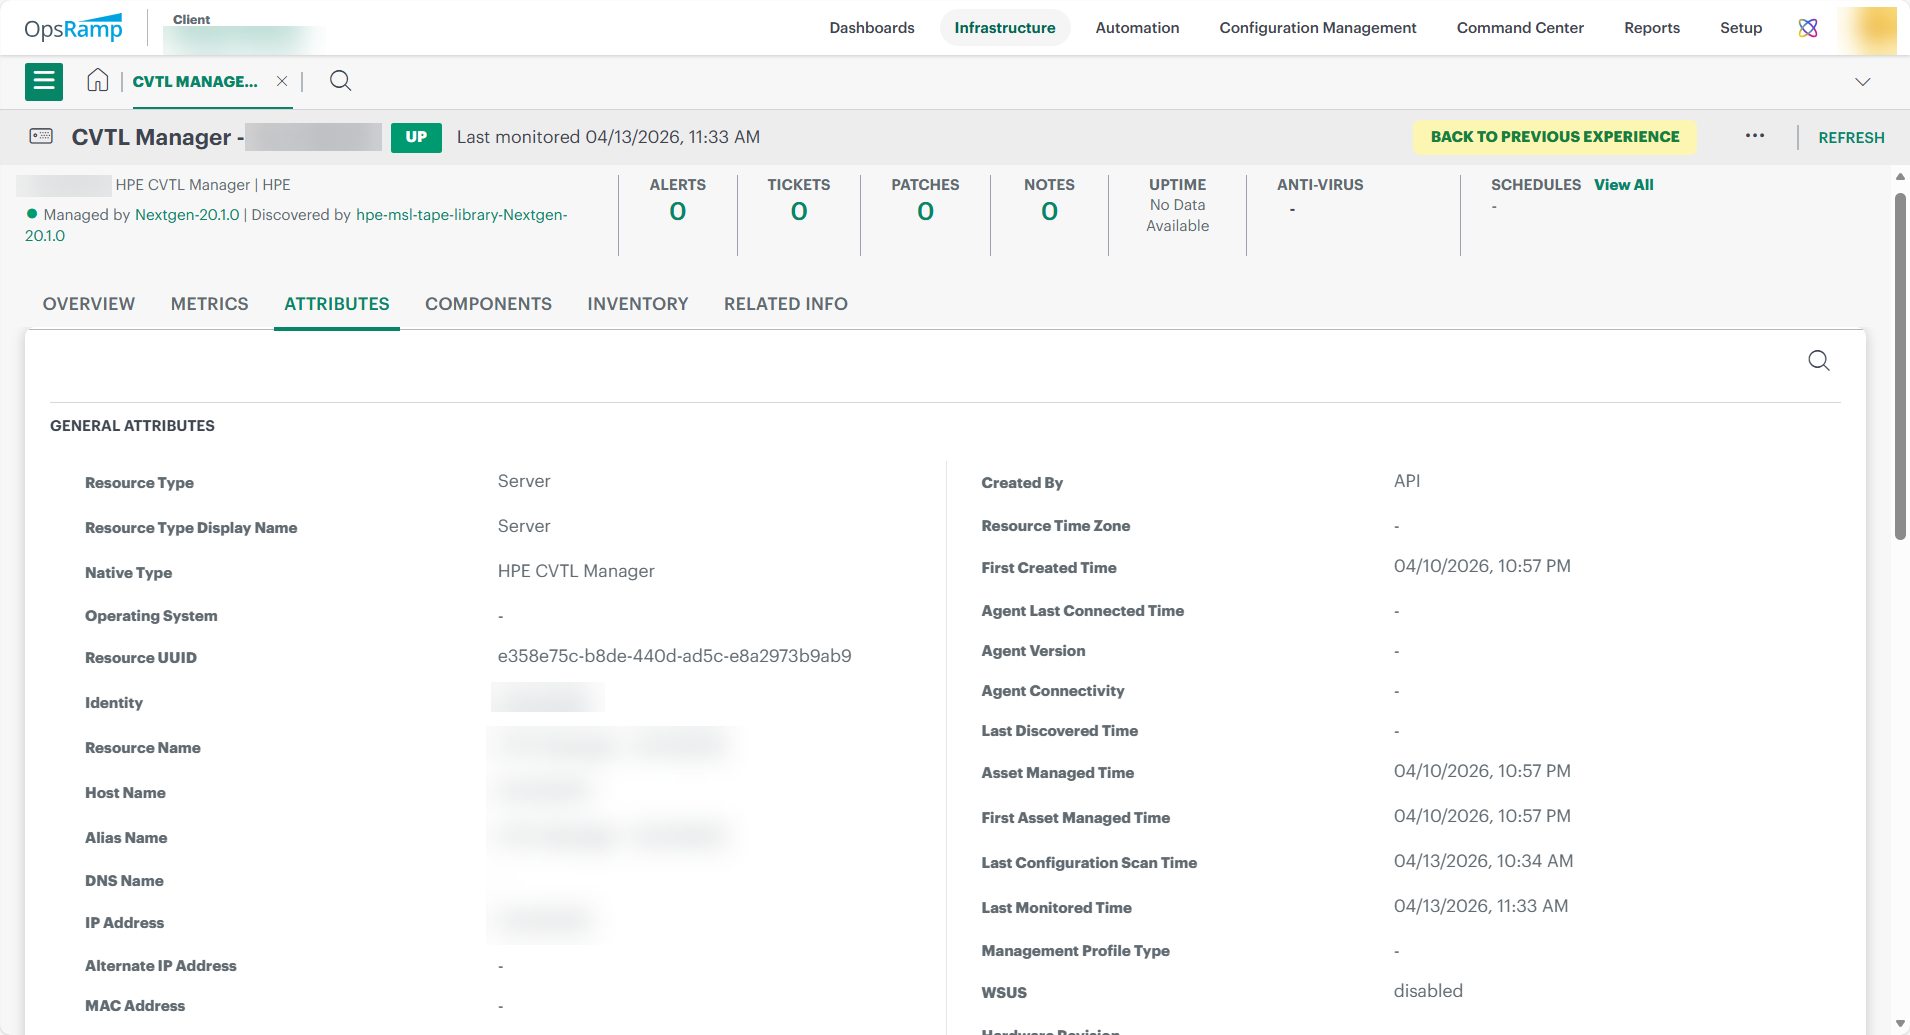Open the user profile avatar
1910x1035 pixels.
tap(1872, 29)
